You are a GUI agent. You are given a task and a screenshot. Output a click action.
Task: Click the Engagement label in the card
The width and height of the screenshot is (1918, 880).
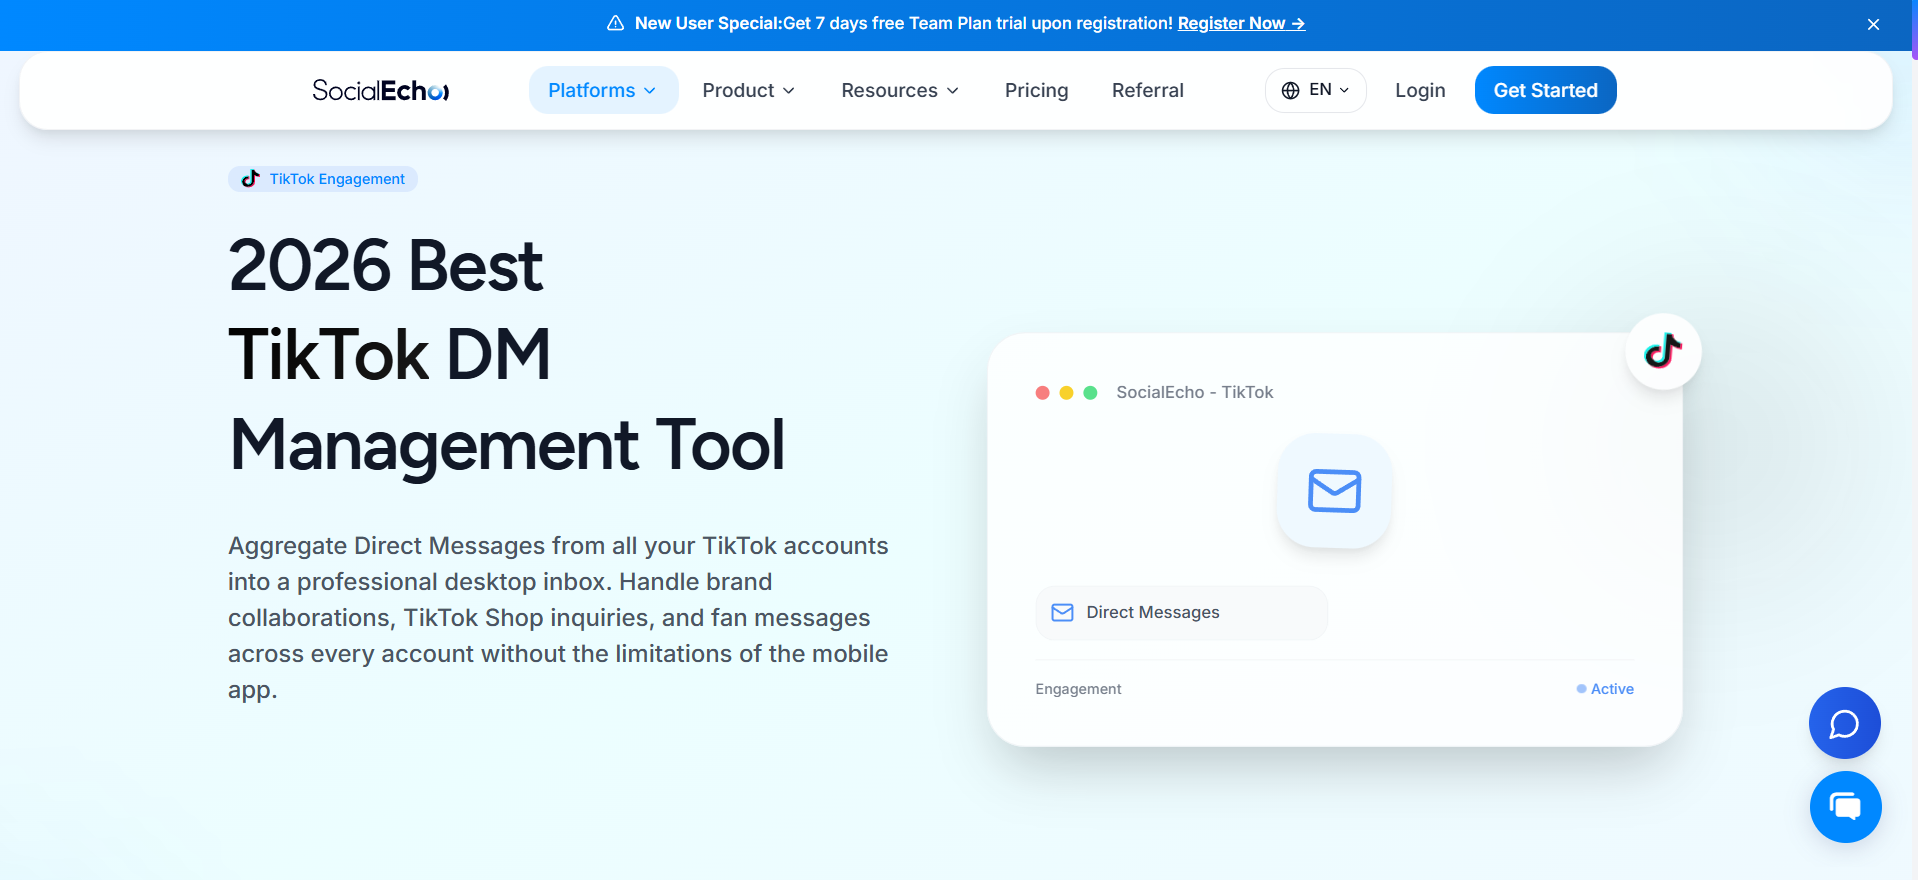coord(1078,689)
